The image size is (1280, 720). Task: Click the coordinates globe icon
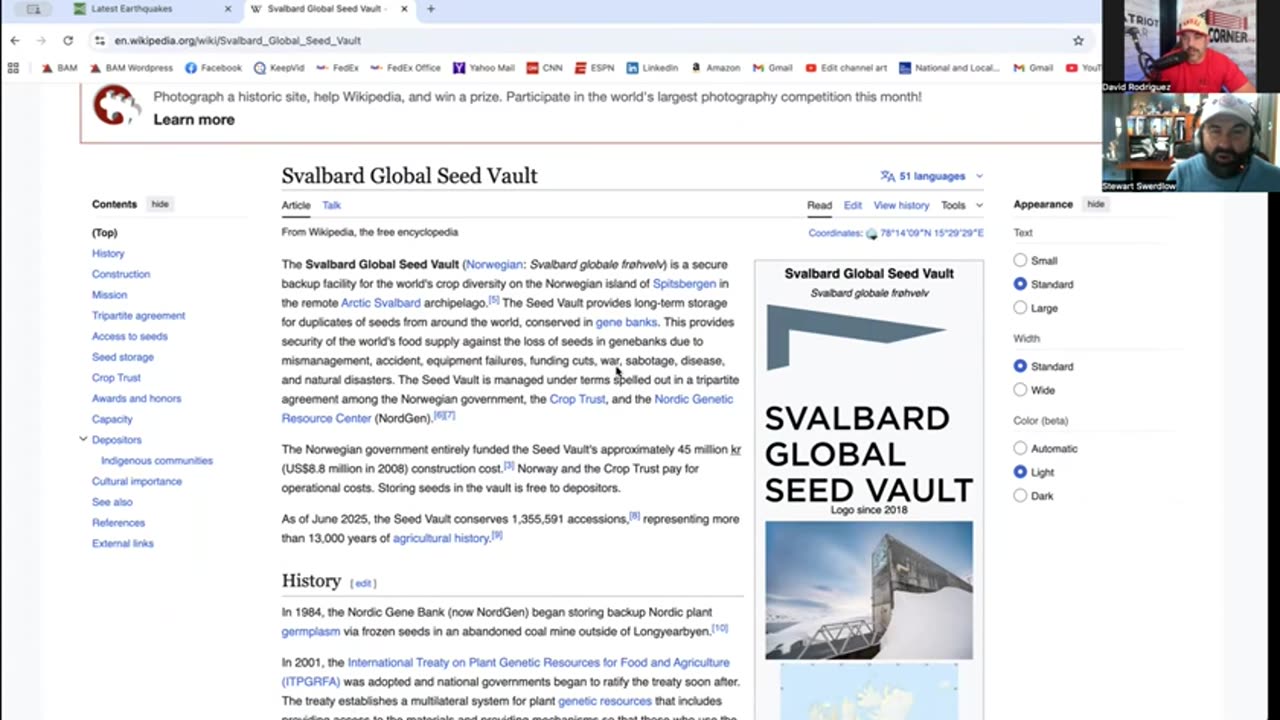point(871,234)
